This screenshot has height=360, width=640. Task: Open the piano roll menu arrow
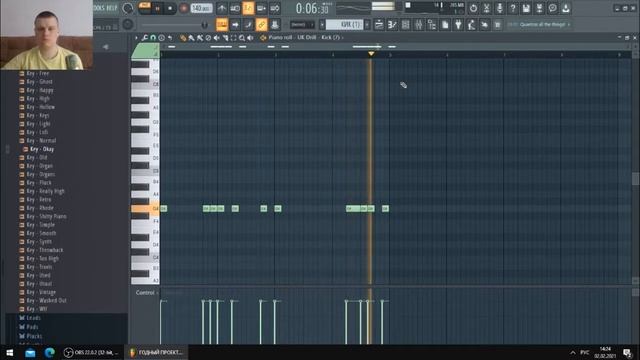tap(136, 38)
